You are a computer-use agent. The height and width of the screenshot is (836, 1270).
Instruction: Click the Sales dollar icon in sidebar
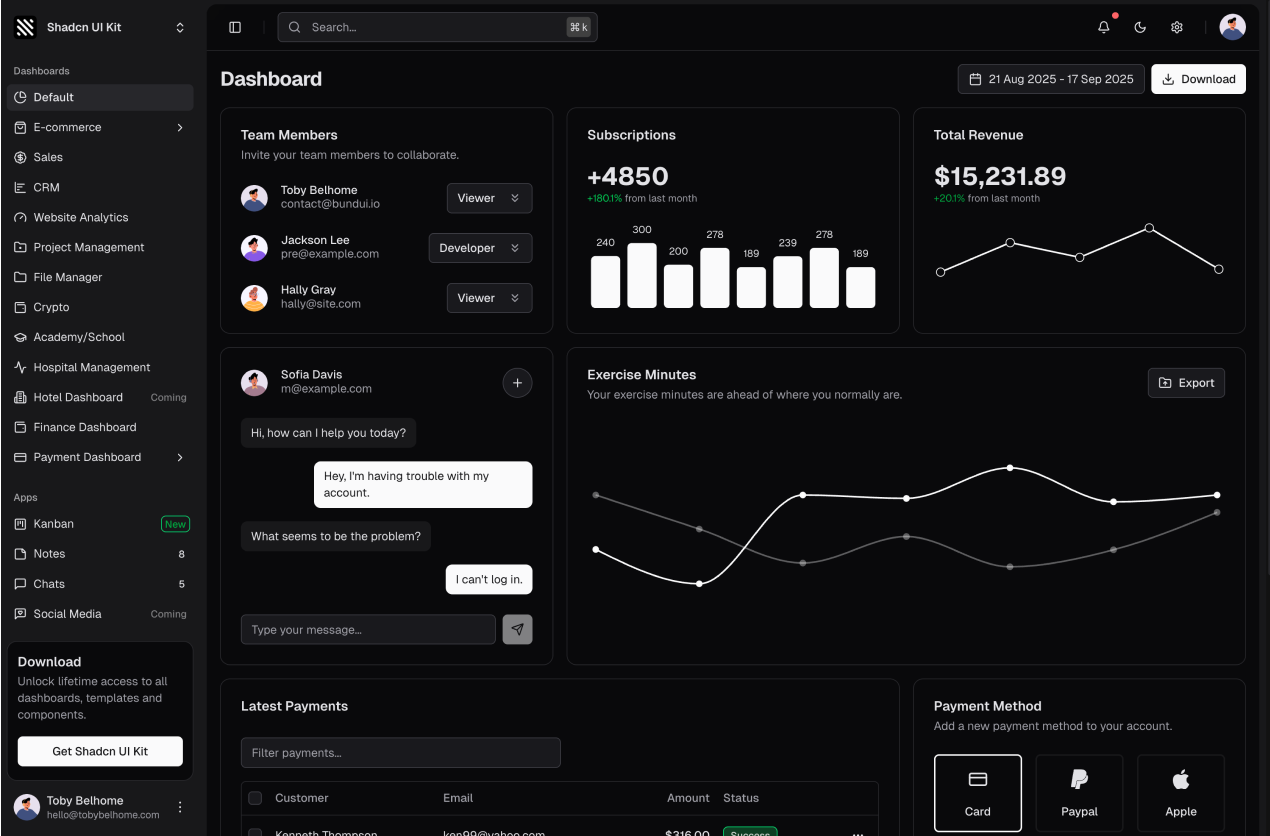coord(20,157)
